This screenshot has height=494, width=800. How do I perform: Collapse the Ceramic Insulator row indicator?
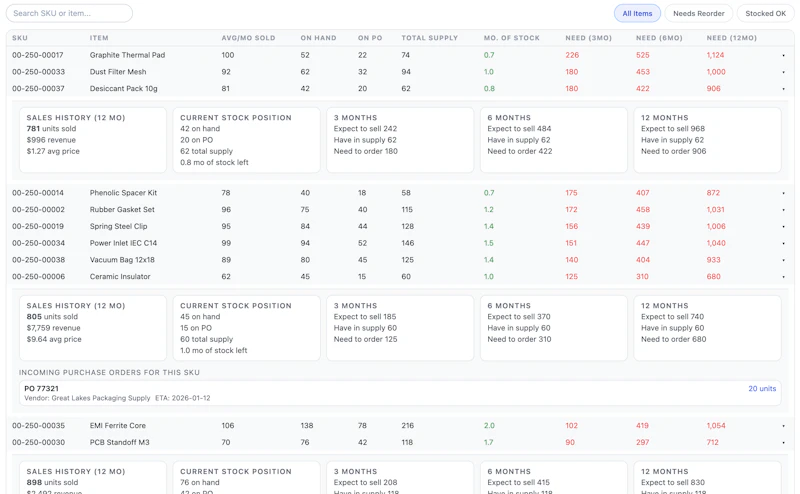click(x=783, y=277)
